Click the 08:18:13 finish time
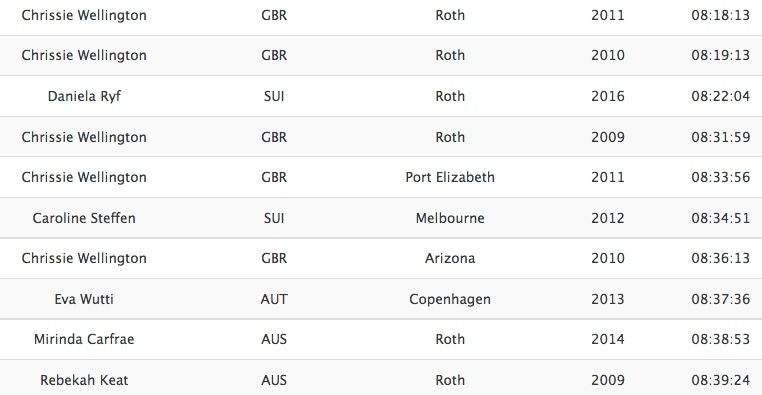 tap(721, 15)
